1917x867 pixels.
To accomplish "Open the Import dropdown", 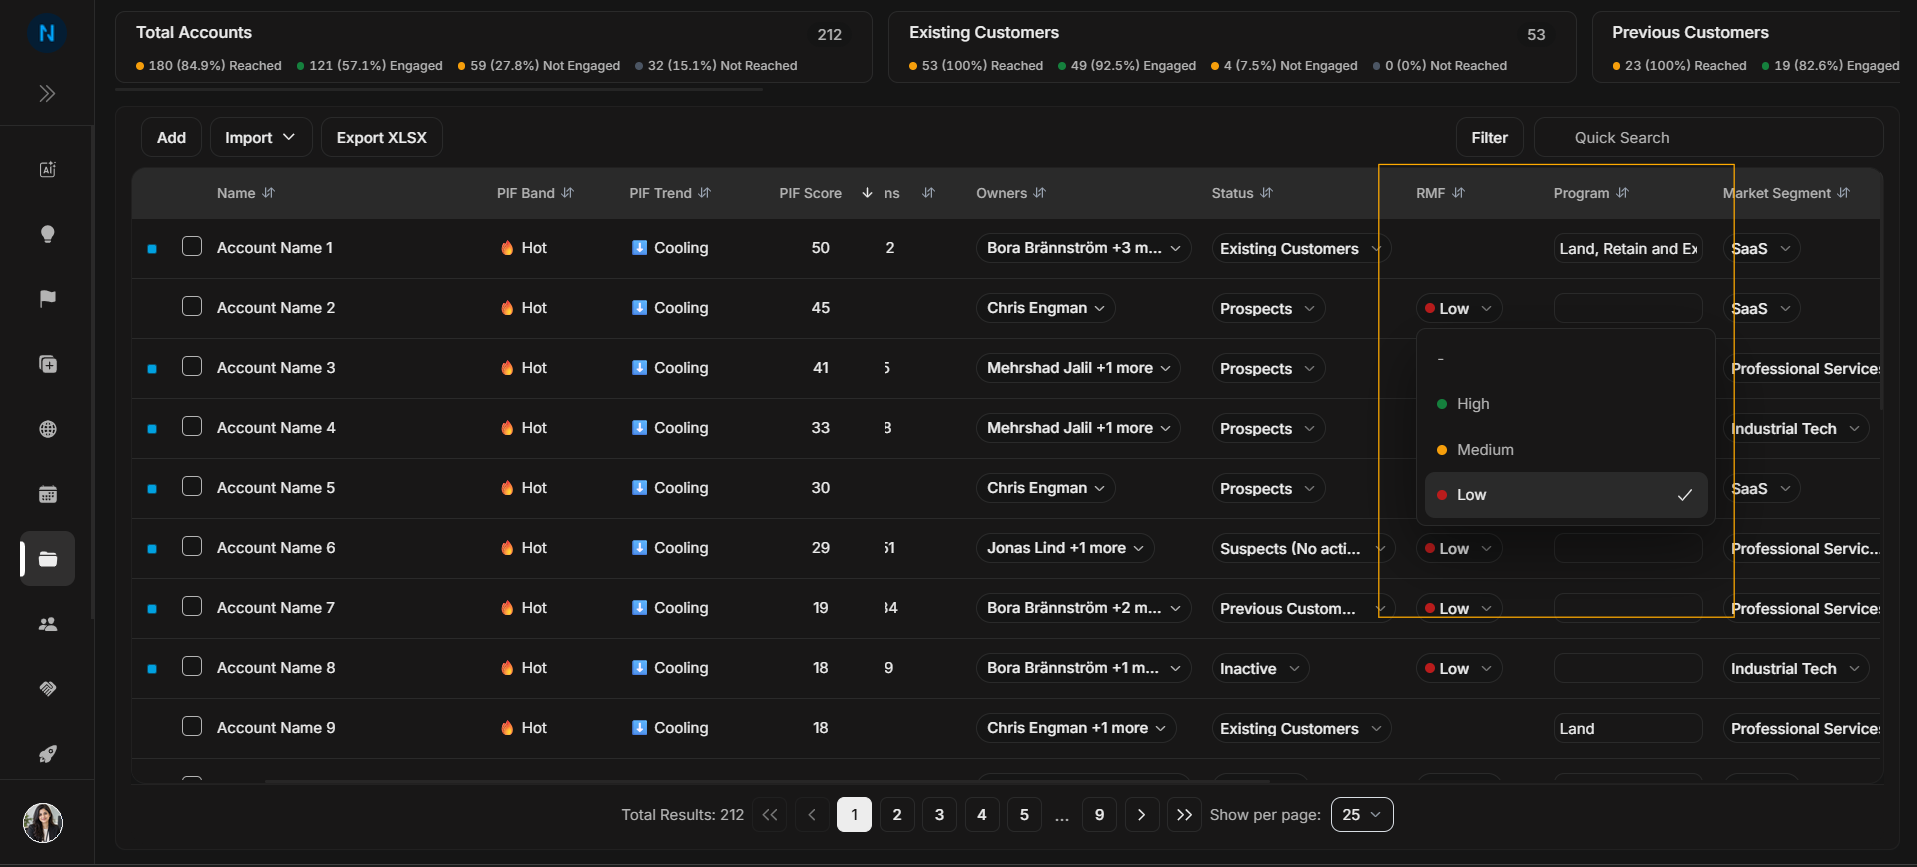I will (260, 138).
